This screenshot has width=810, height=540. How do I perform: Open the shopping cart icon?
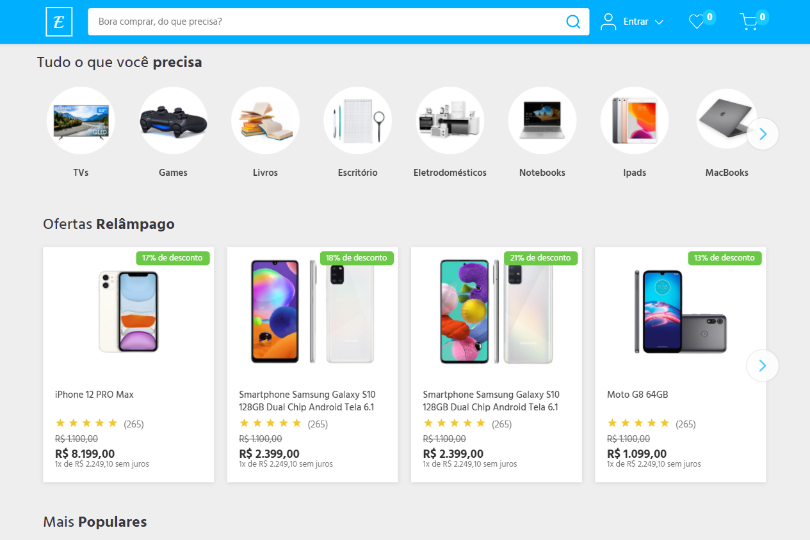pyautogui.click(x=749, y=22)
